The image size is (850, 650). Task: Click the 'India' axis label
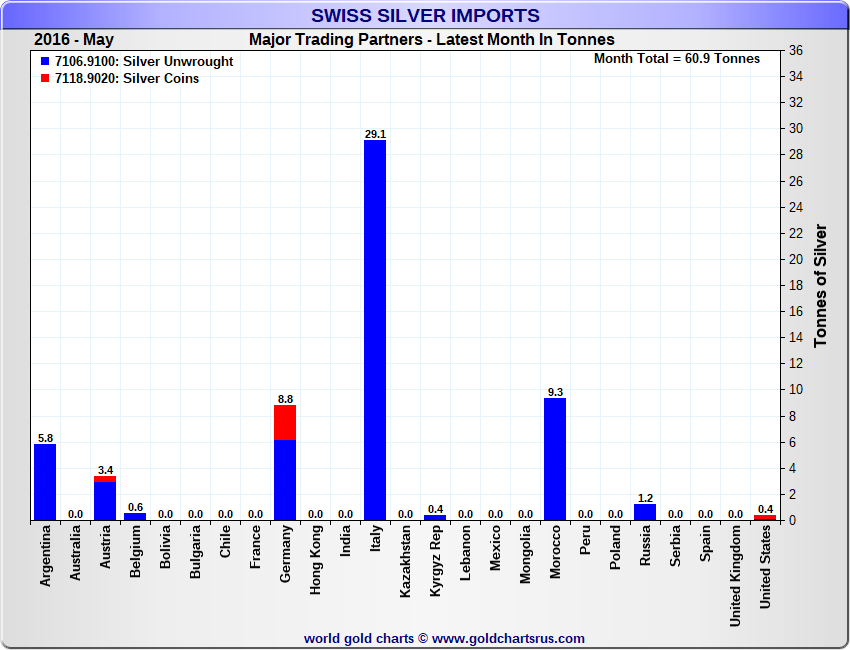pos(345,541)
